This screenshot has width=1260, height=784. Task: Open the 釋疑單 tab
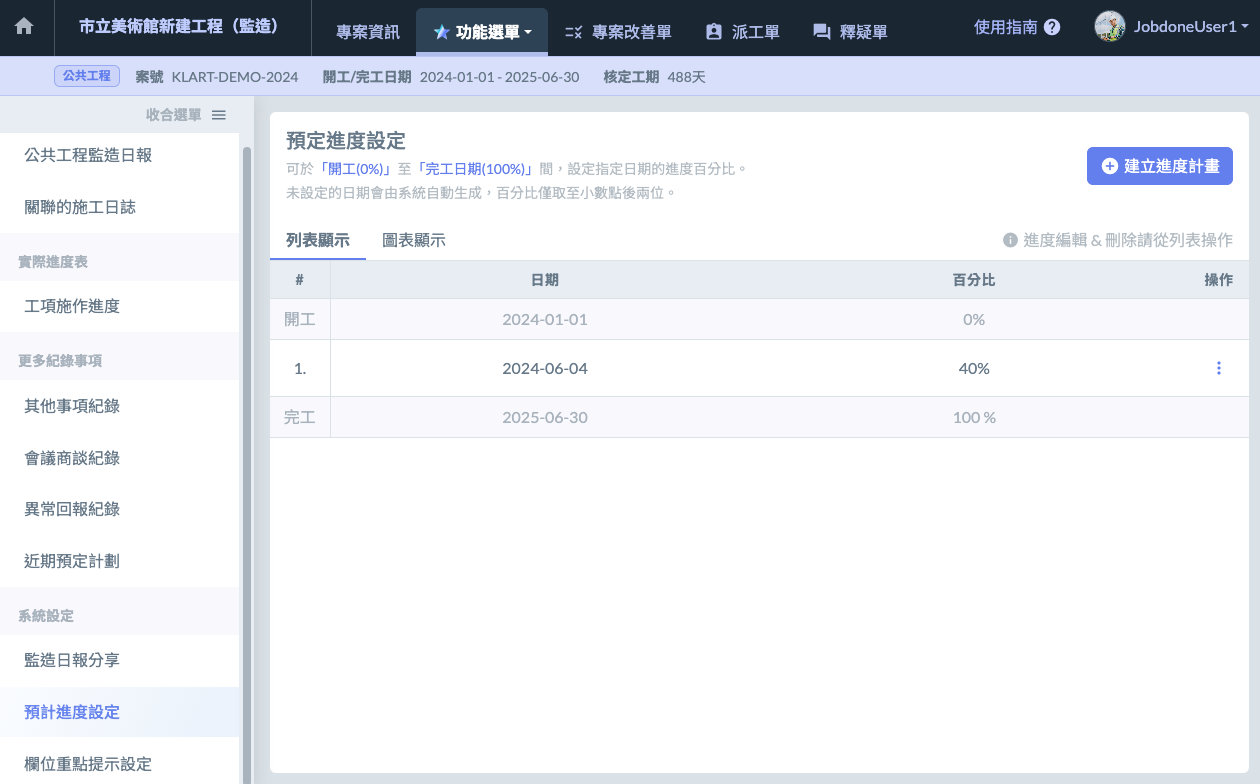850,32
